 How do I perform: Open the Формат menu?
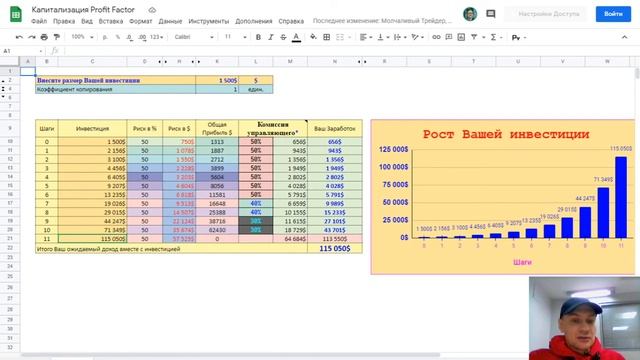140,21
